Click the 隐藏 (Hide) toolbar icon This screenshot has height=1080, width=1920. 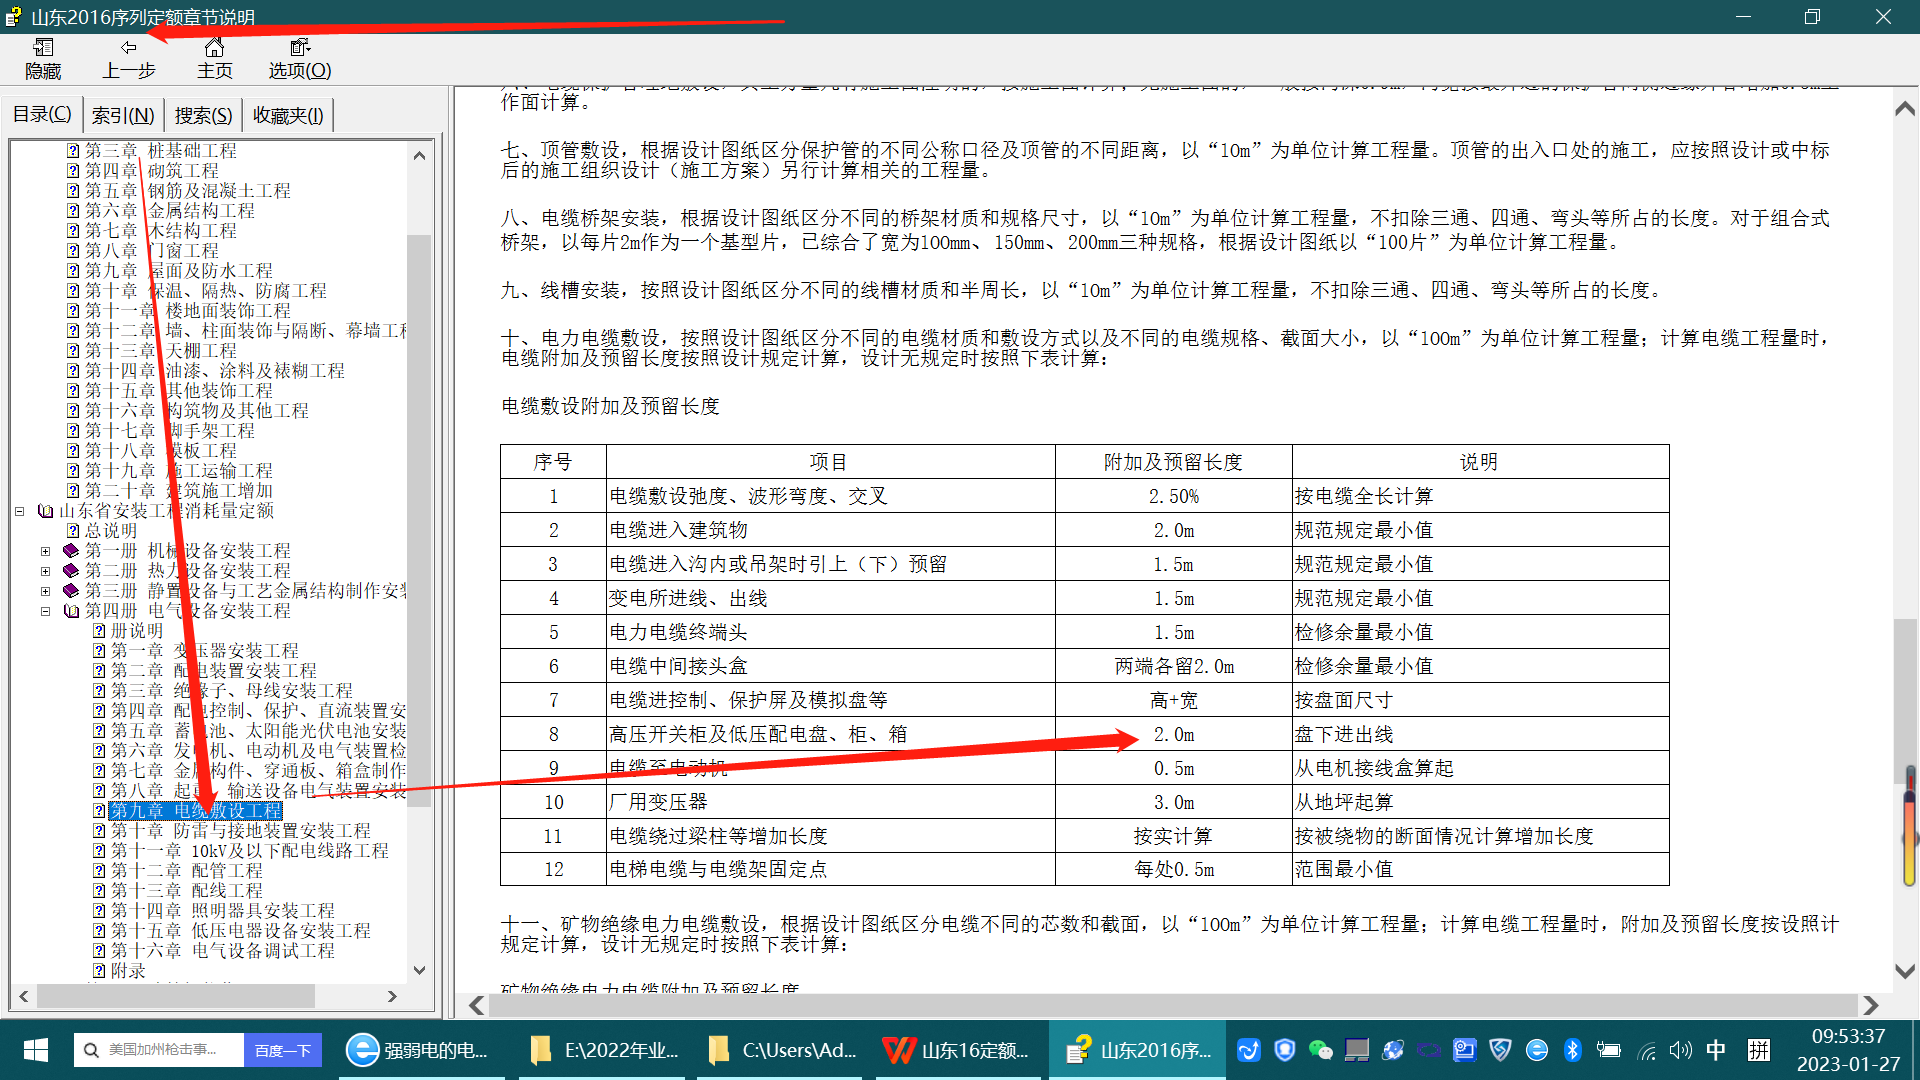point(43,59)
